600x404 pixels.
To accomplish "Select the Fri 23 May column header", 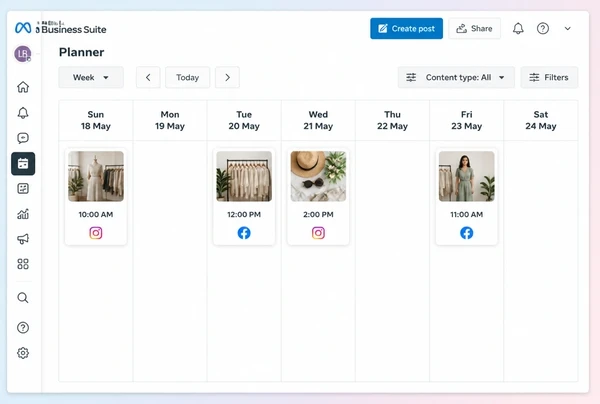I will click(466, 120).
